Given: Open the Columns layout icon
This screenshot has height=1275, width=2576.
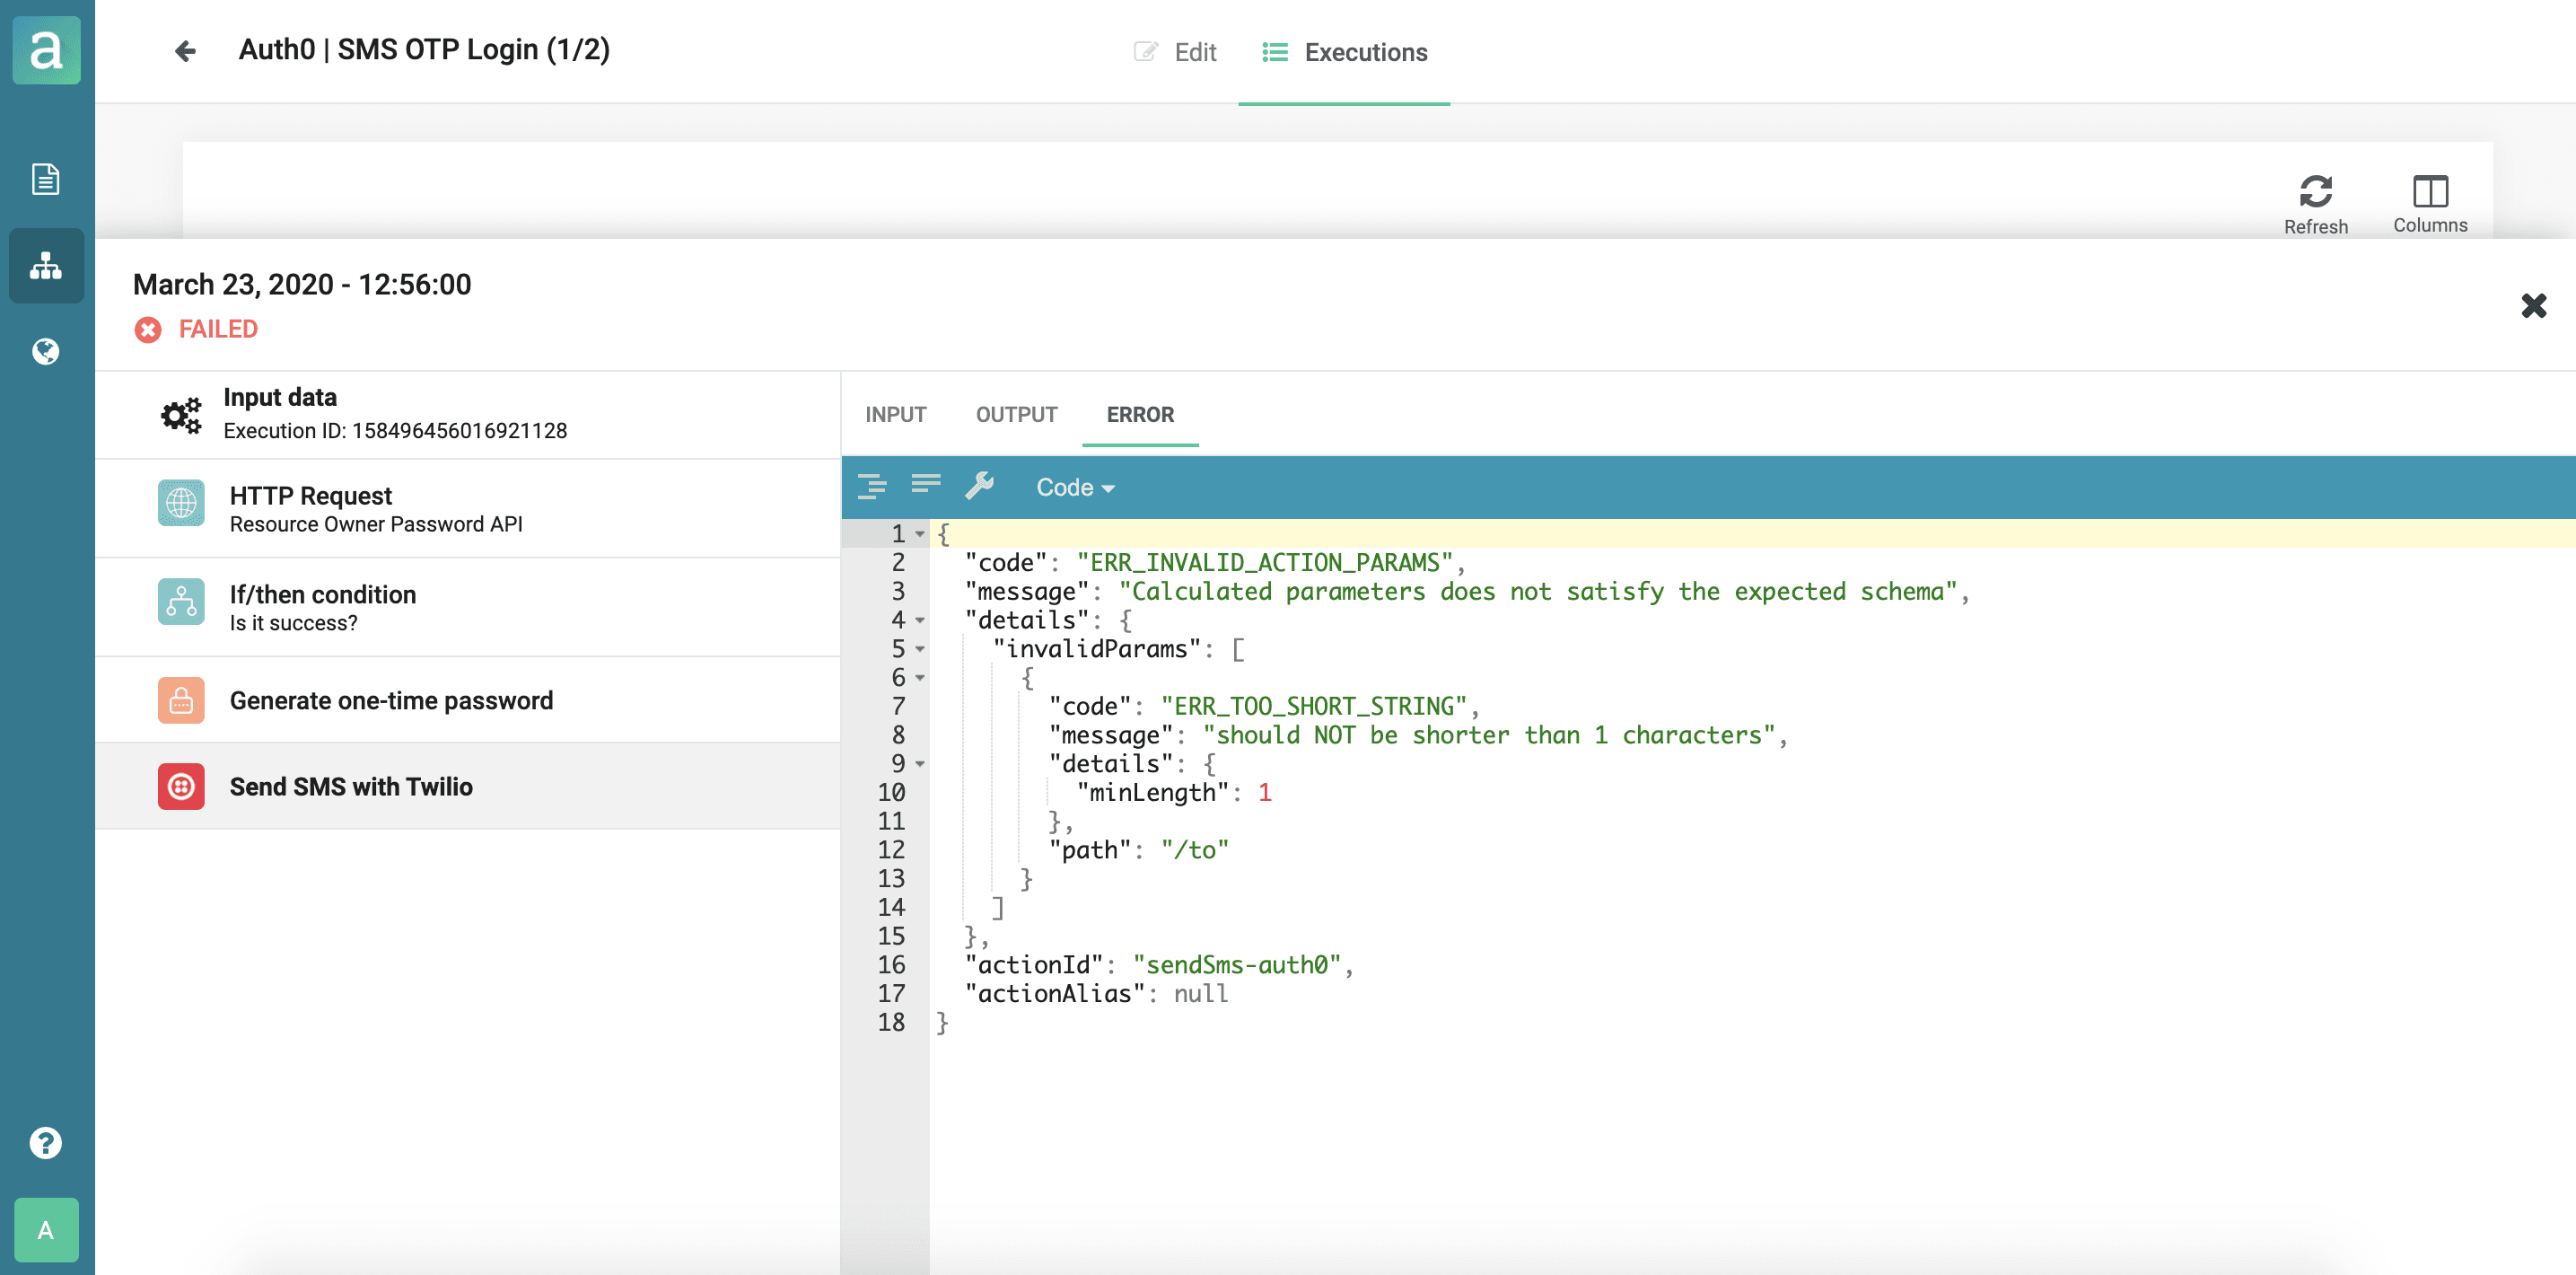Looking at the screenshot, I should point(2430,191).
